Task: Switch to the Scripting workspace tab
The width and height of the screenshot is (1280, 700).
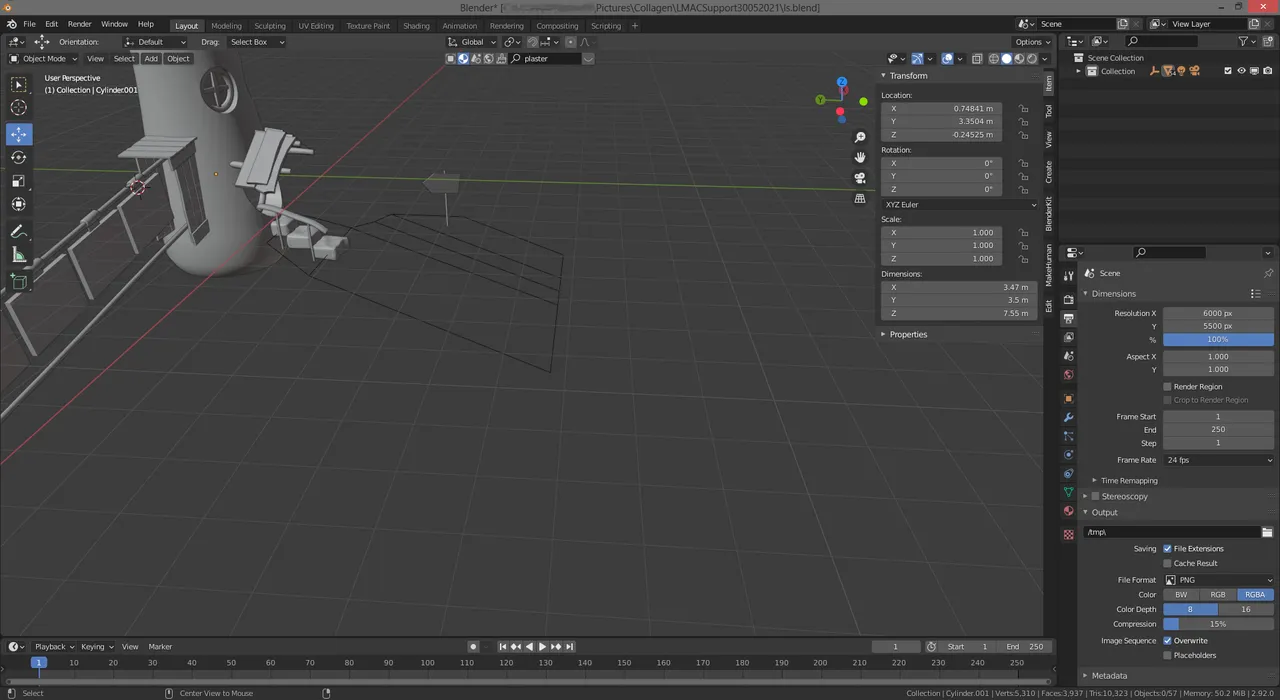Action: [x=605, y=26]
